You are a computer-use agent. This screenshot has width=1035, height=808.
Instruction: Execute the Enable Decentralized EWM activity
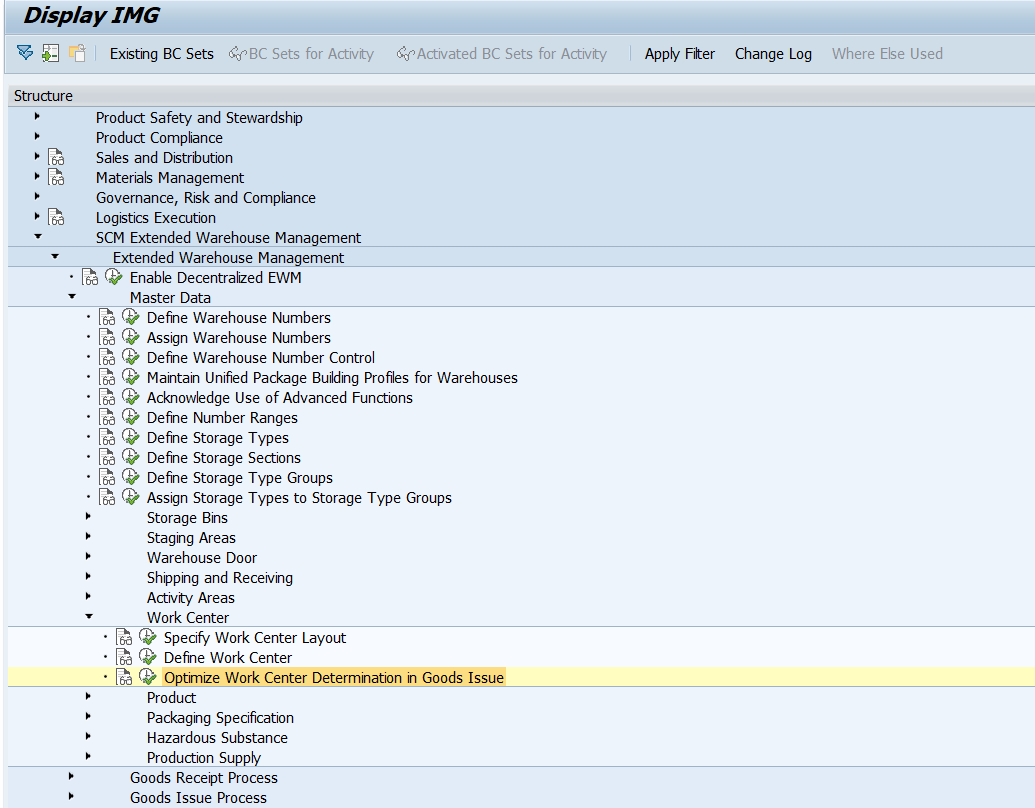click(114, 277)
